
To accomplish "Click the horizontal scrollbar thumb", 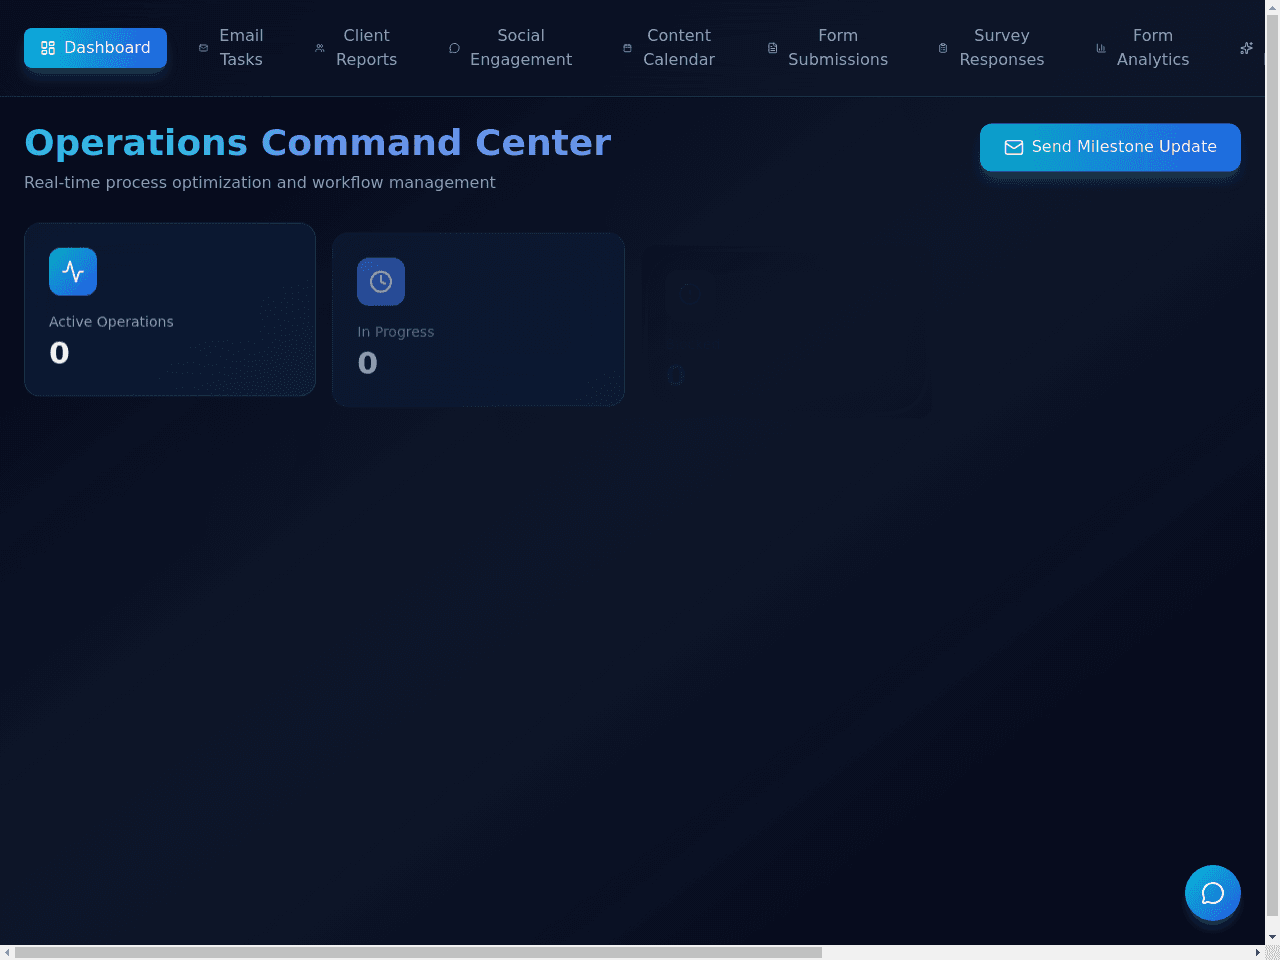I will point(418,953).
